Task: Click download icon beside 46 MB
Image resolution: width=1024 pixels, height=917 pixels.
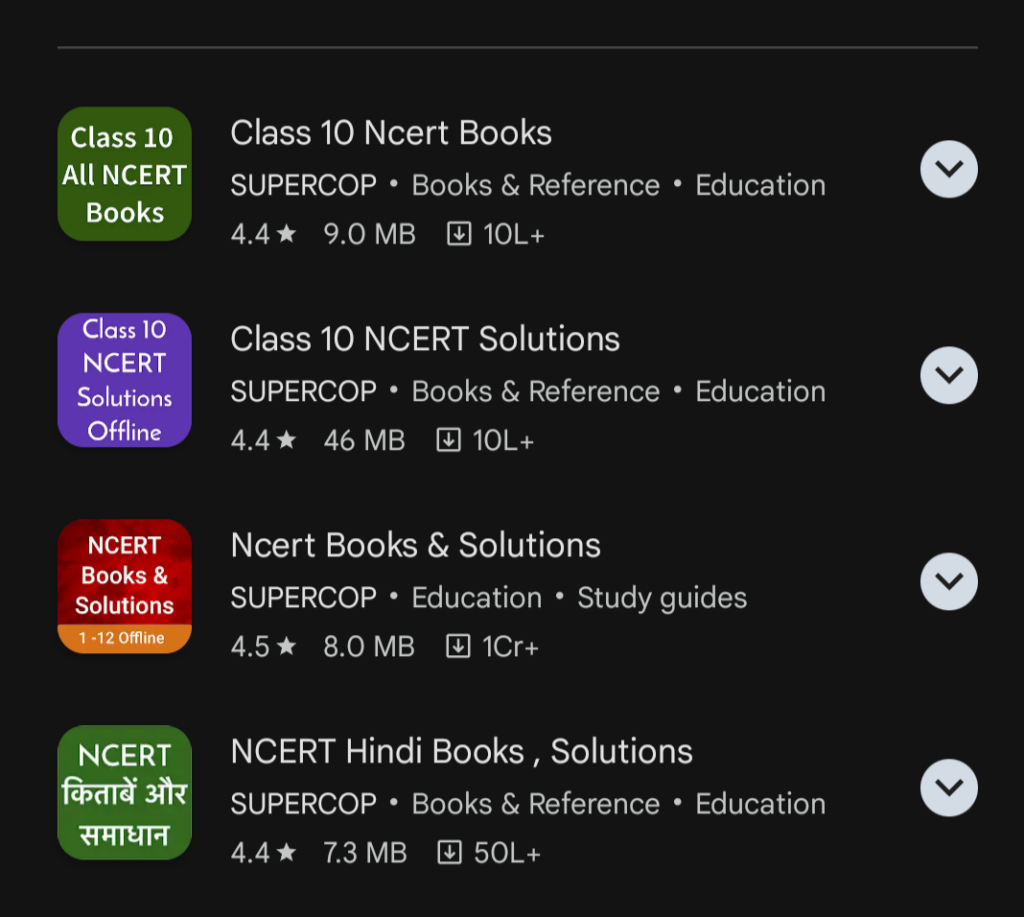Action: click(x=448, y=441)
